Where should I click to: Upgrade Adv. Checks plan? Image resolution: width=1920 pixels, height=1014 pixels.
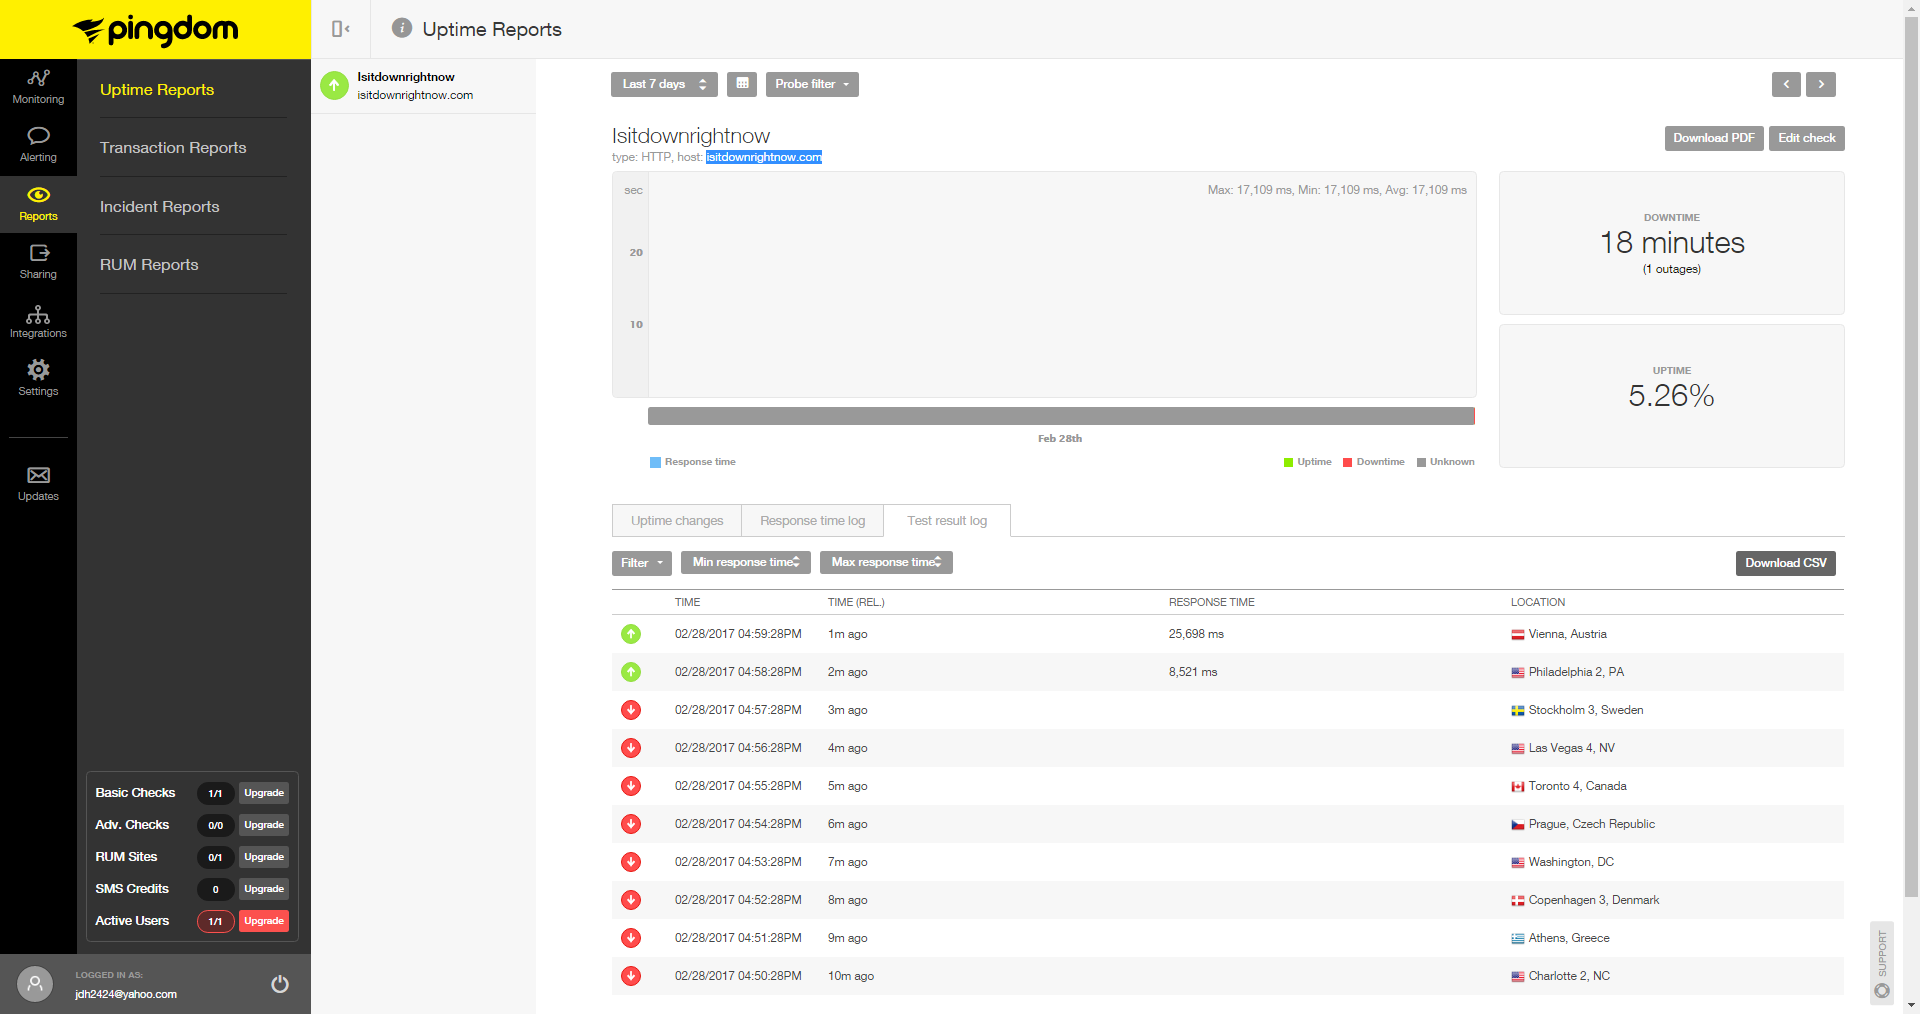[x=264, y=825]
